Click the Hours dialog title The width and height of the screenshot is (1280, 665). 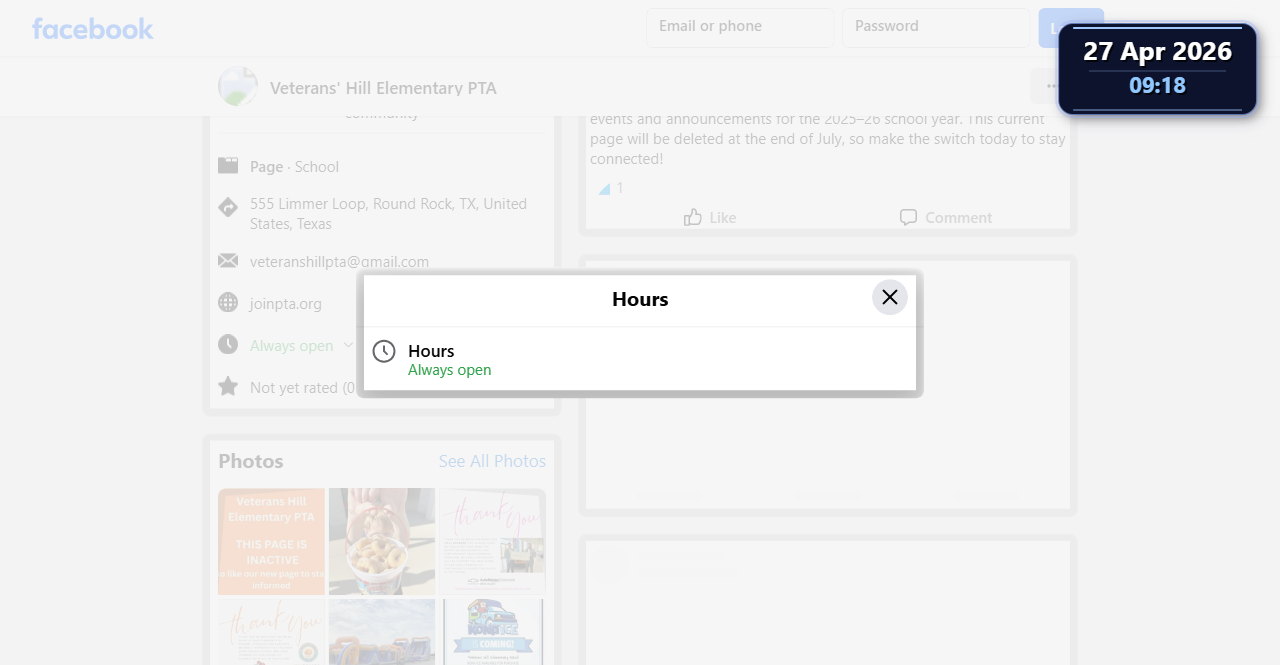[x=640, y=299]
